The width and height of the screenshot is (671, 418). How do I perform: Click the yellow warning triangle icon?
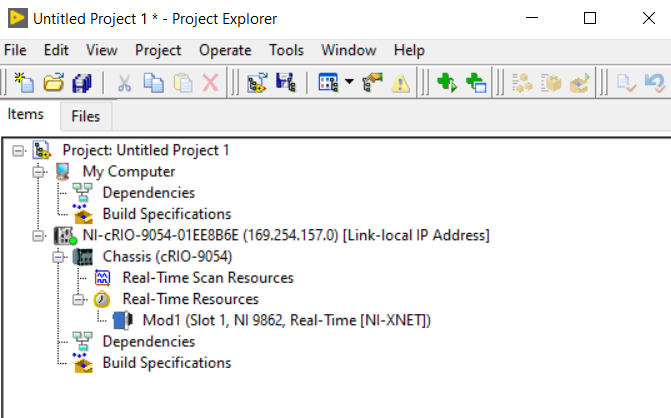coord(401,83)
